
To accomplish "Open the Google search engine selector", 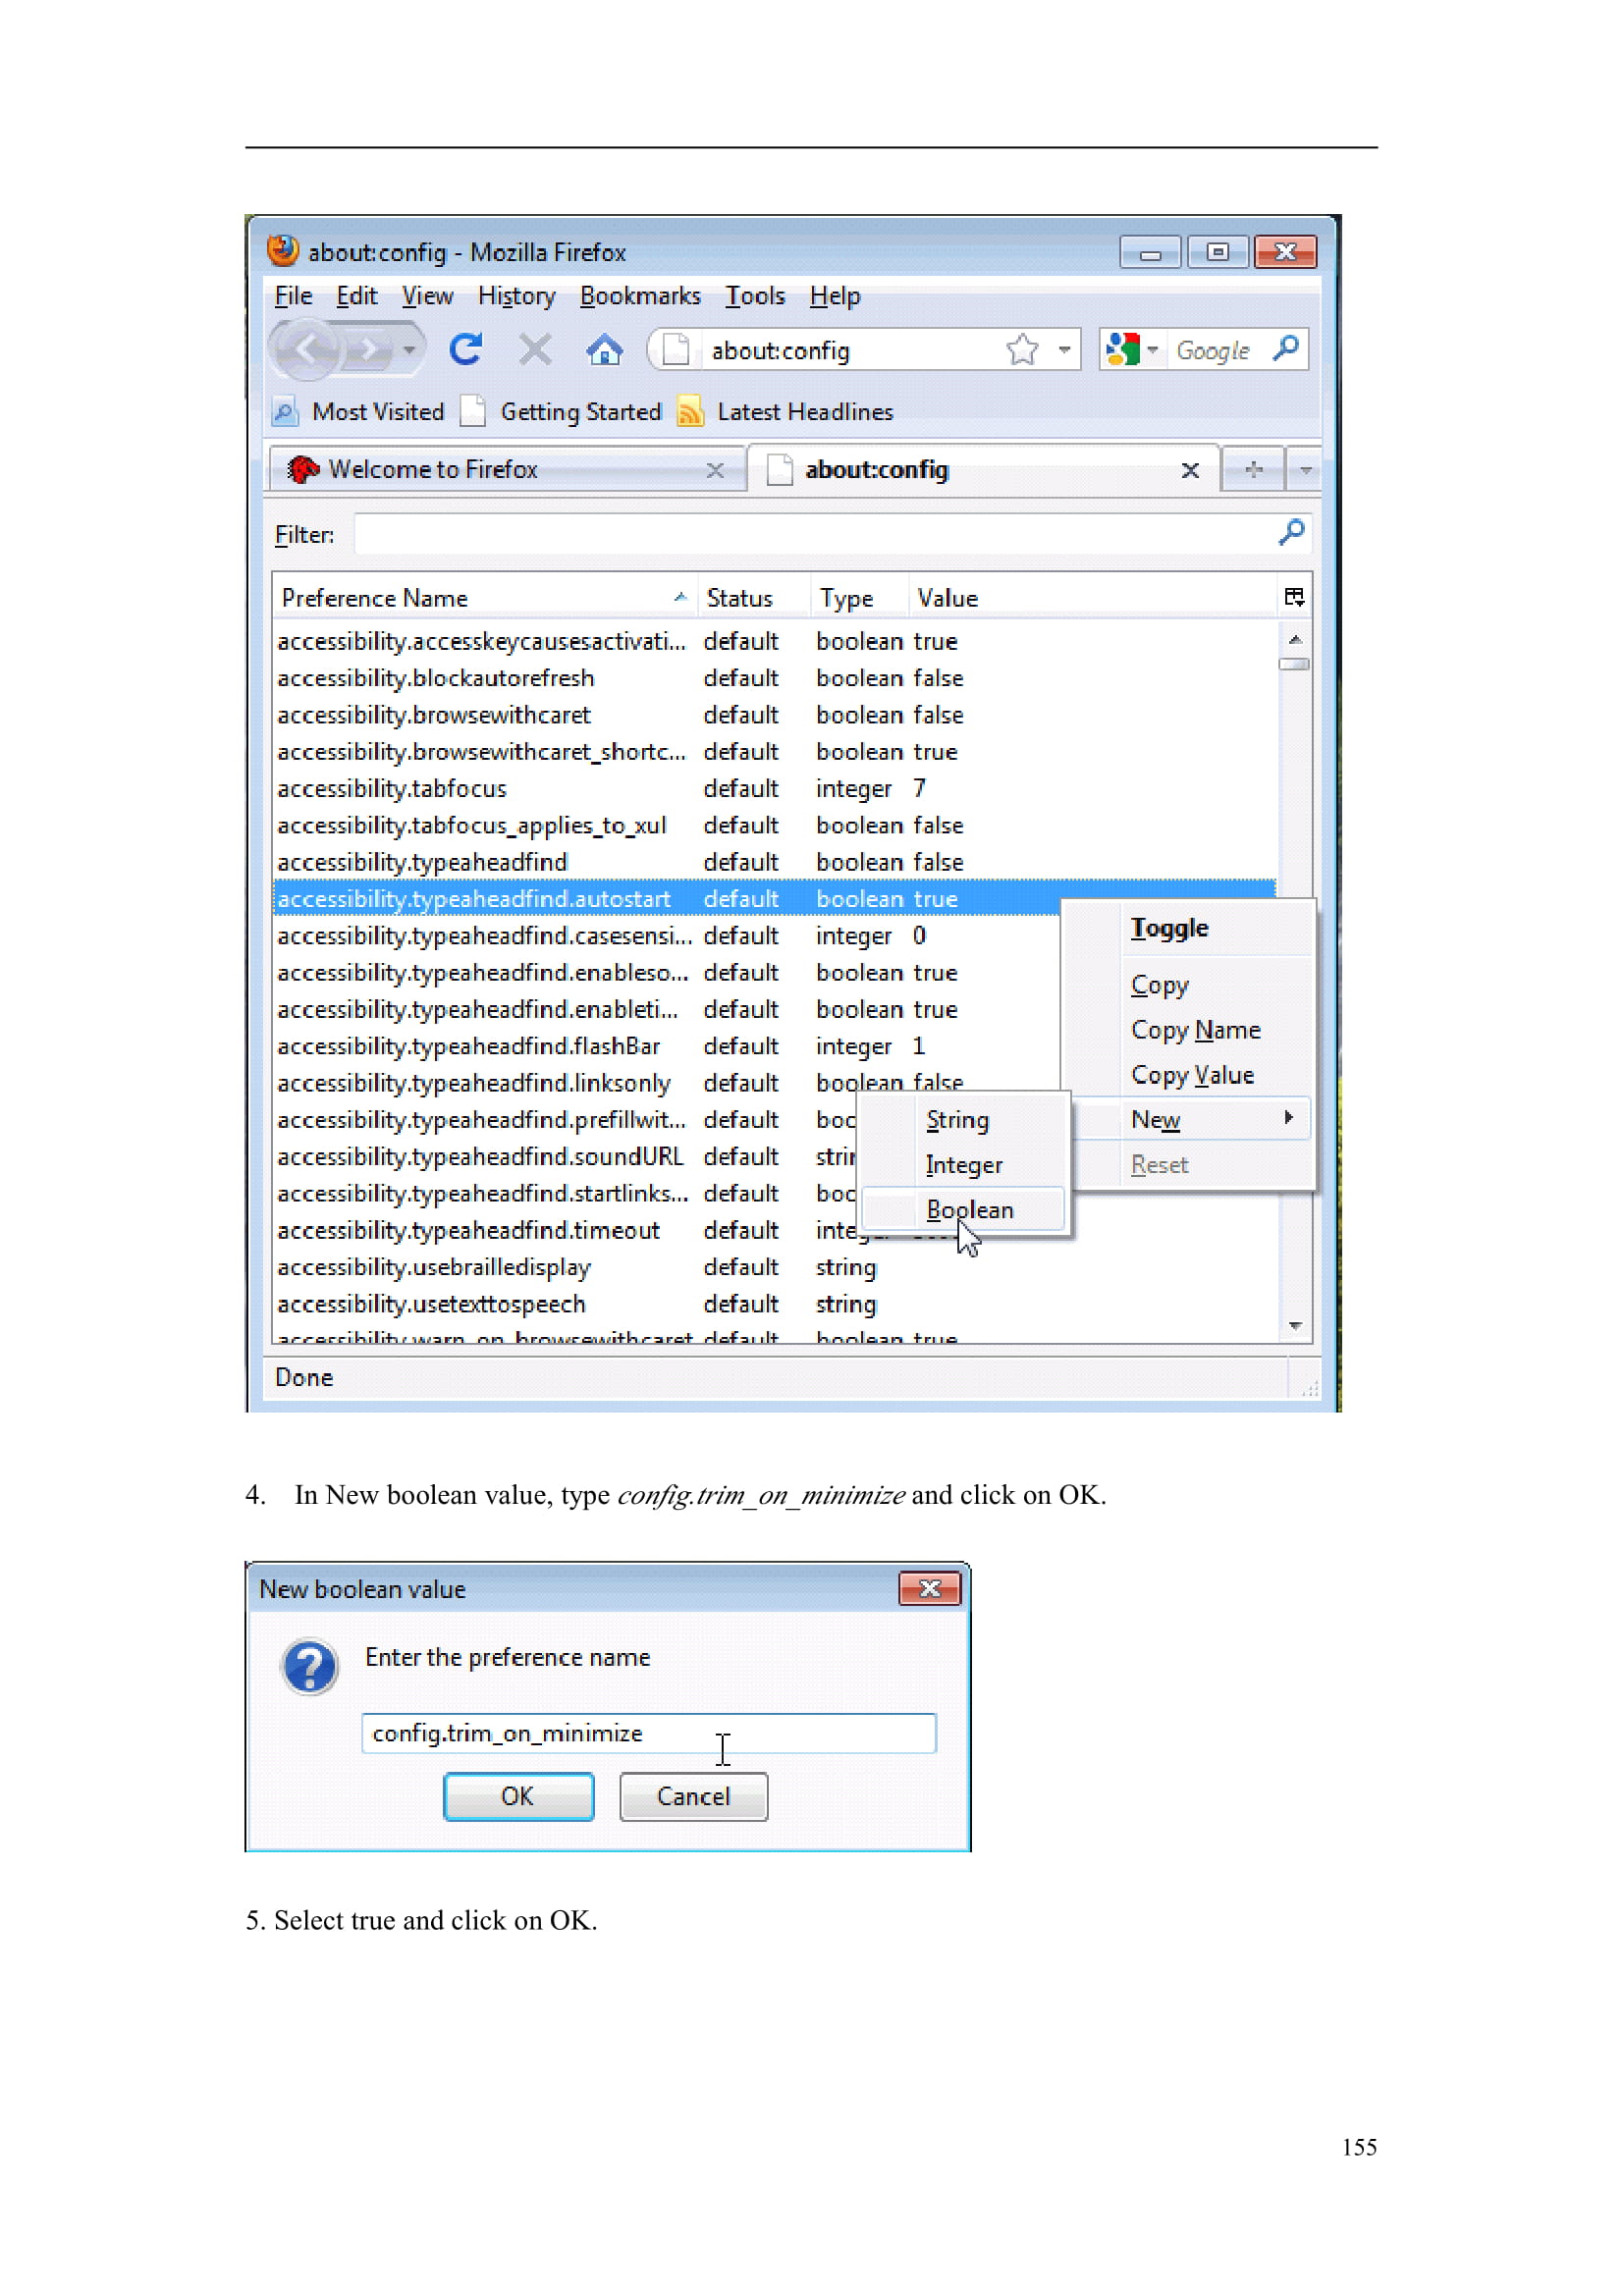I will point(1131,349).
